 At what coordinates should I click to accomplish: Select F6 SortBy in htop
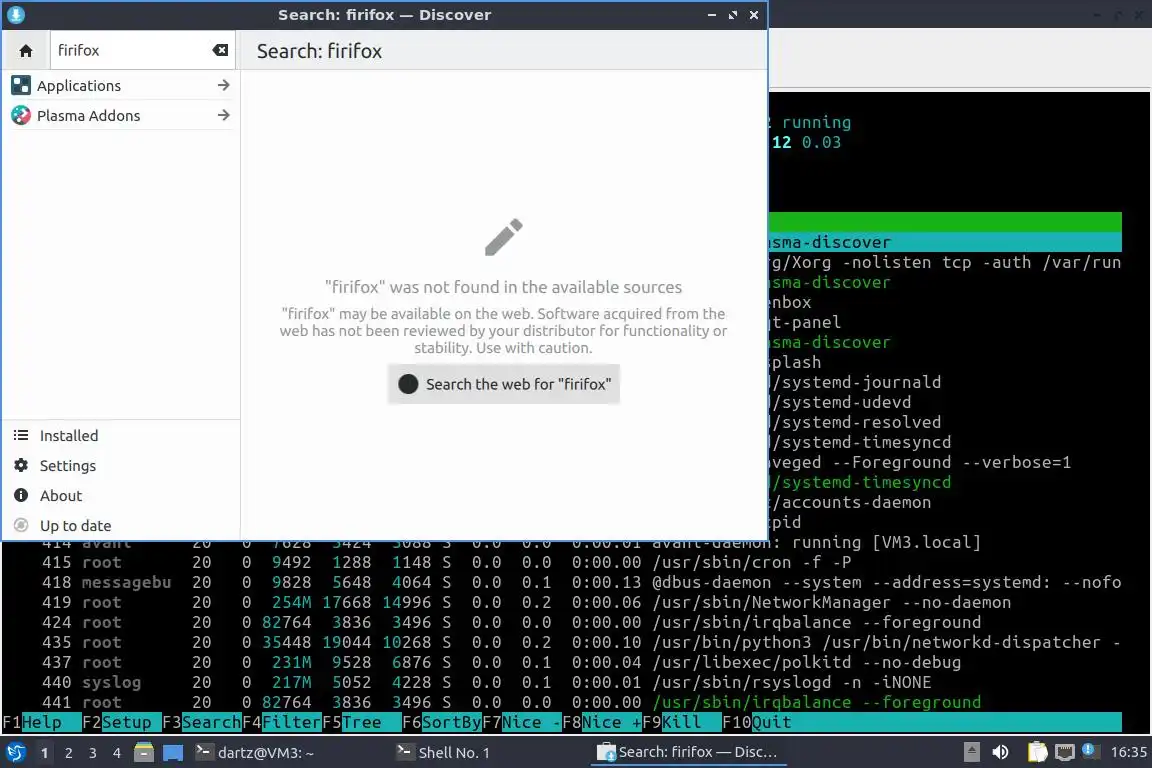pos(442,722)
